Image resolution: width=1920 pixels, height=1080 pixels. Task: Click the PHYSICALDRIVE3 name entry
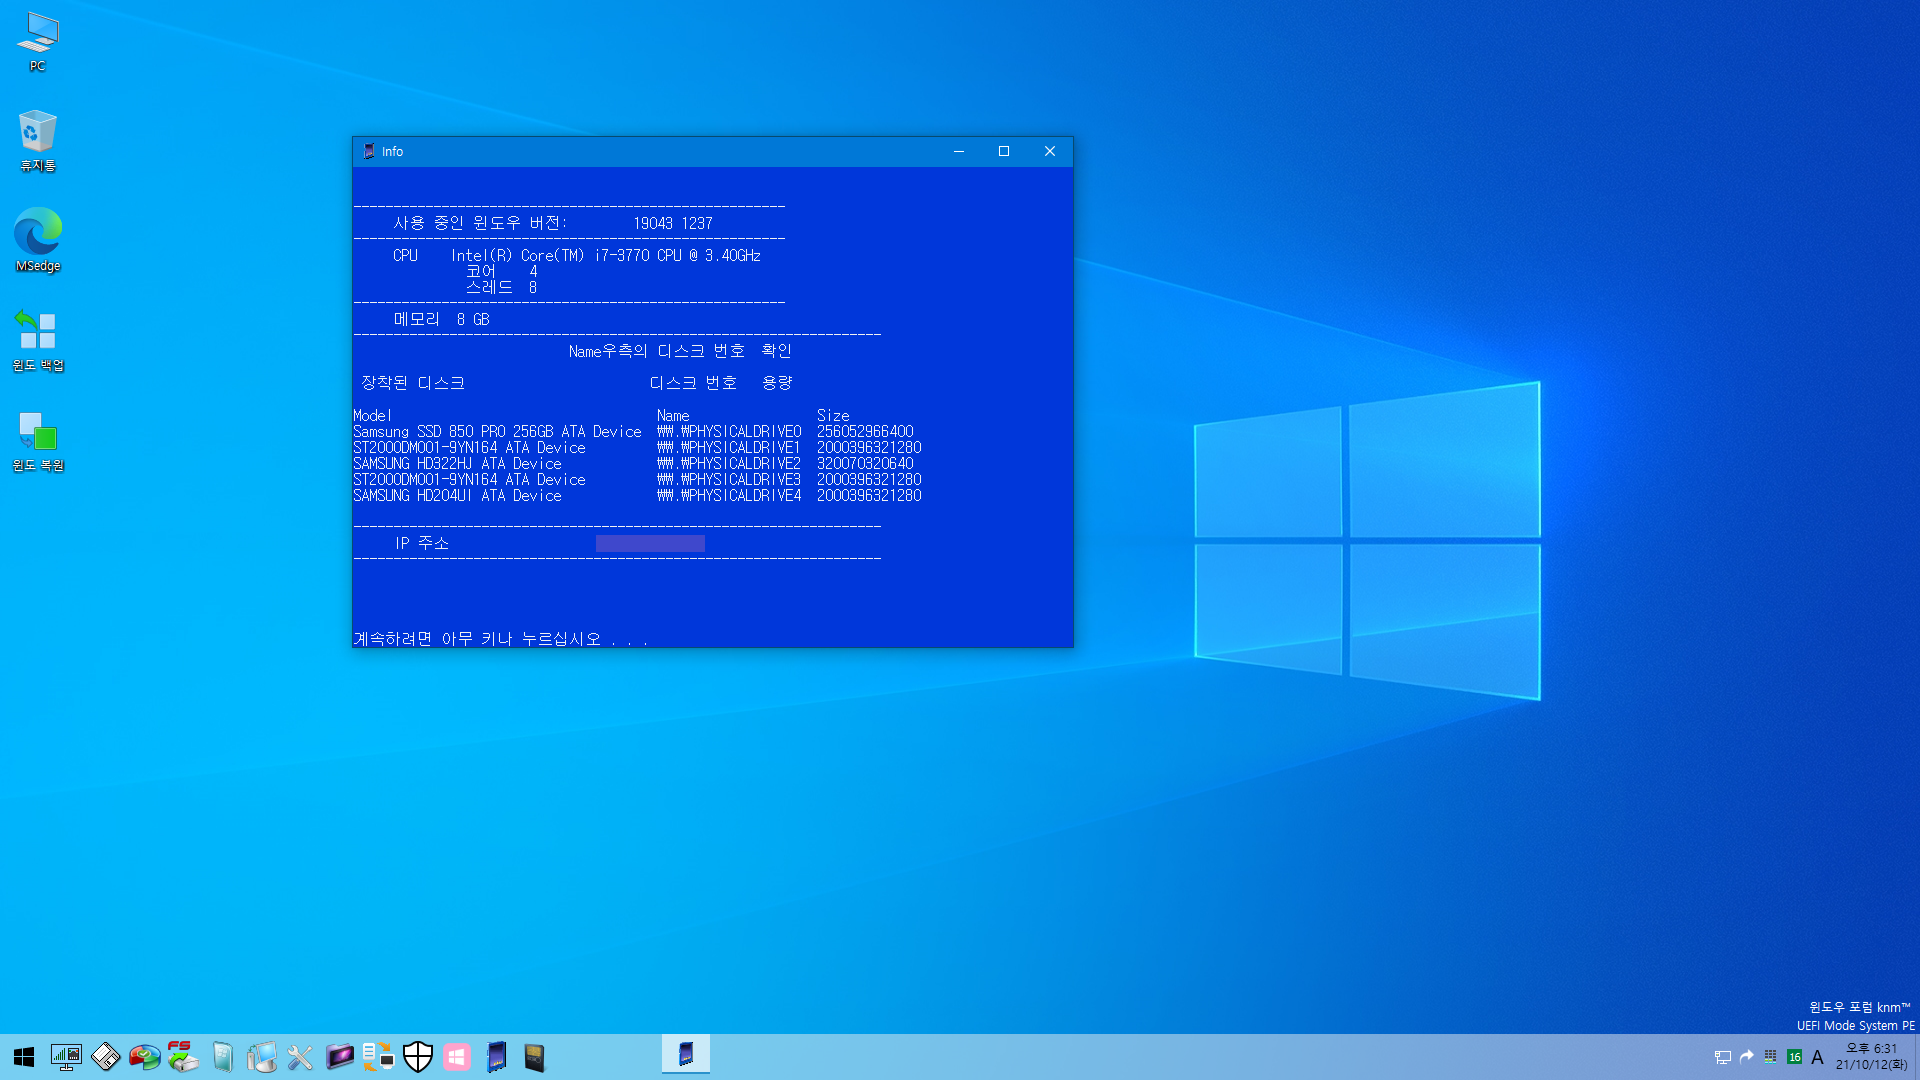coord(729,480)
